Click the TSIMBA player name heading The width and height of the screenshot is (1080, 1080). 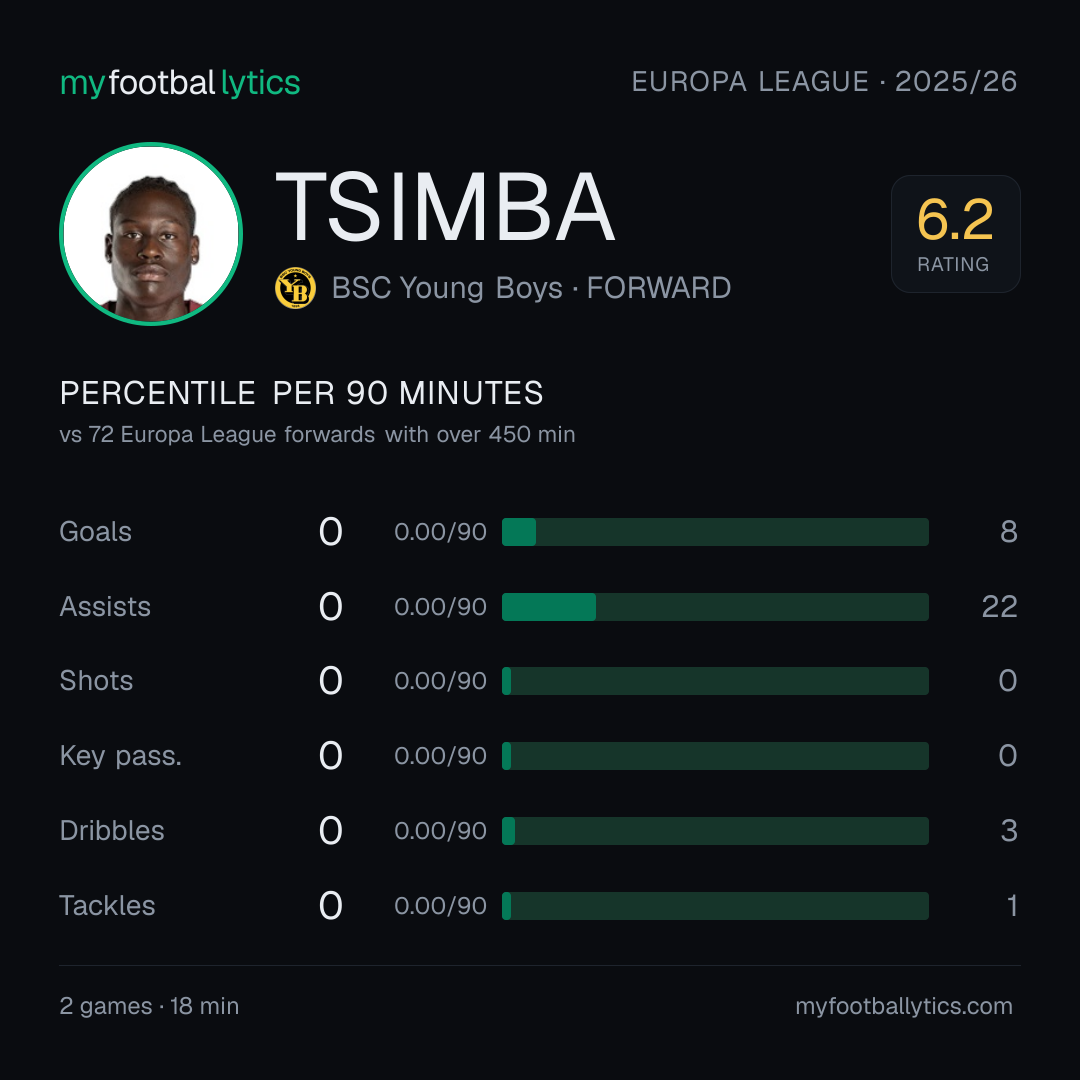[x=445, y=207]
